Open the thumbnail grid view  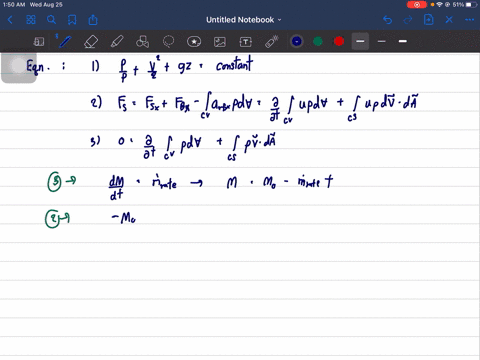tap(31, 20)
